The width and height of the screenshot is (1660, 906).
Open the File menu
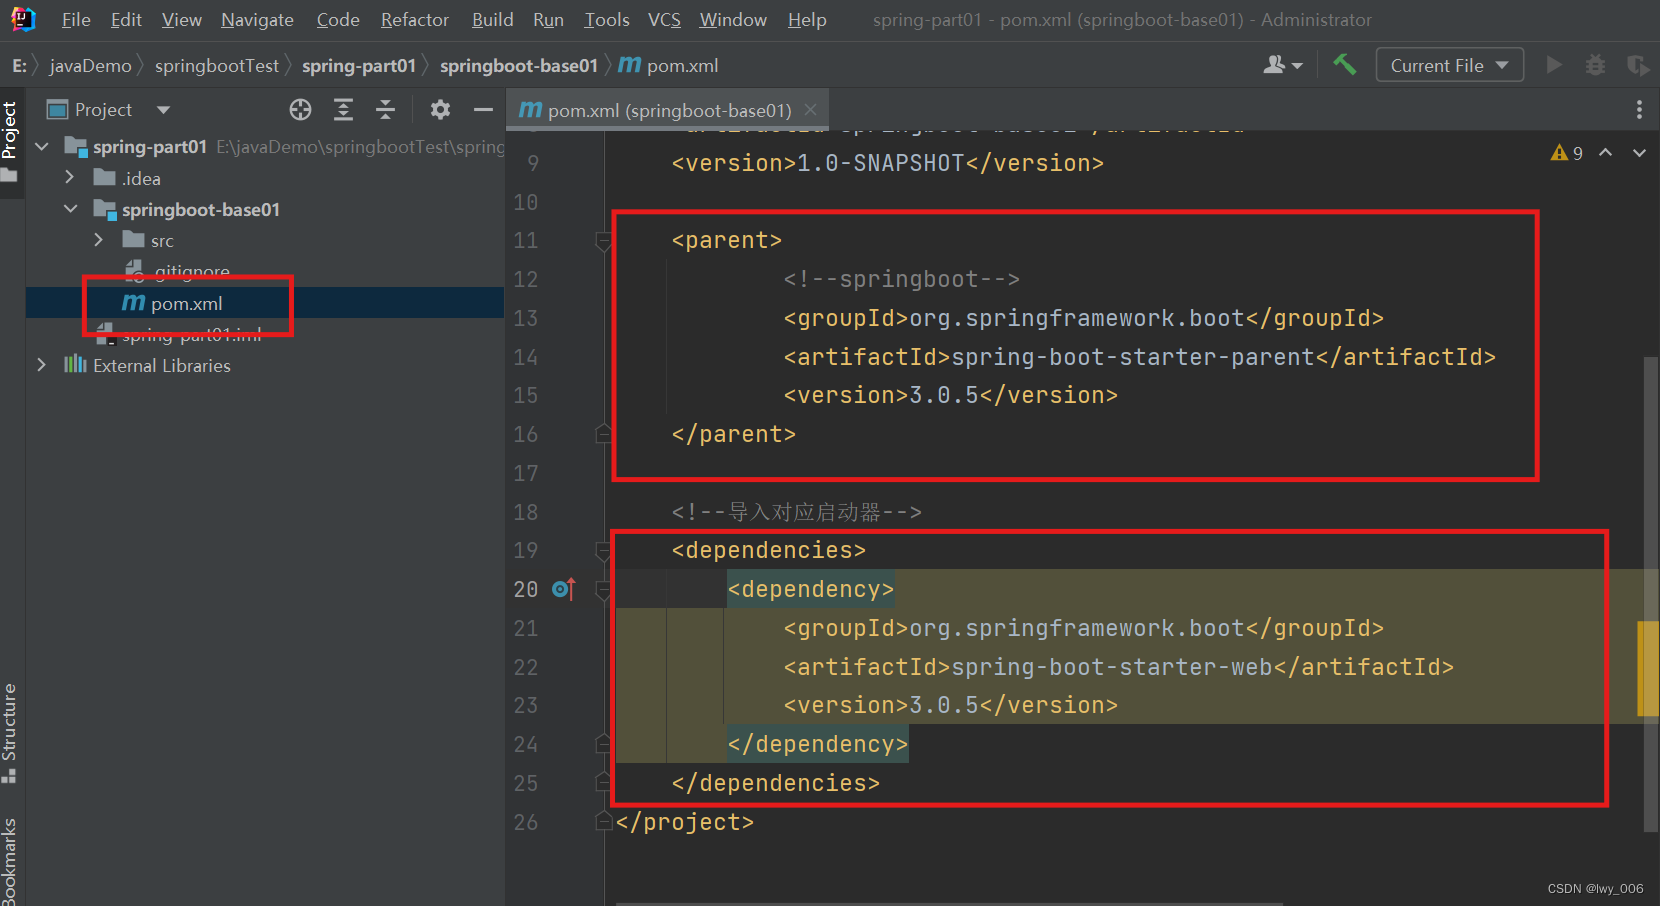[76, 20]
